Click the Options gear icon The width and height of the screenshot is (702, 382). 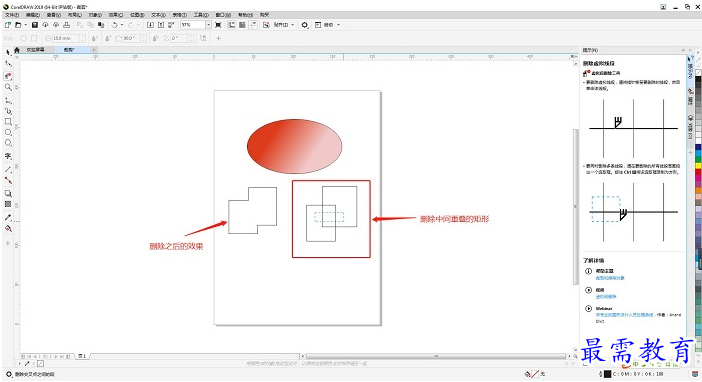click(x=305, y=25)
